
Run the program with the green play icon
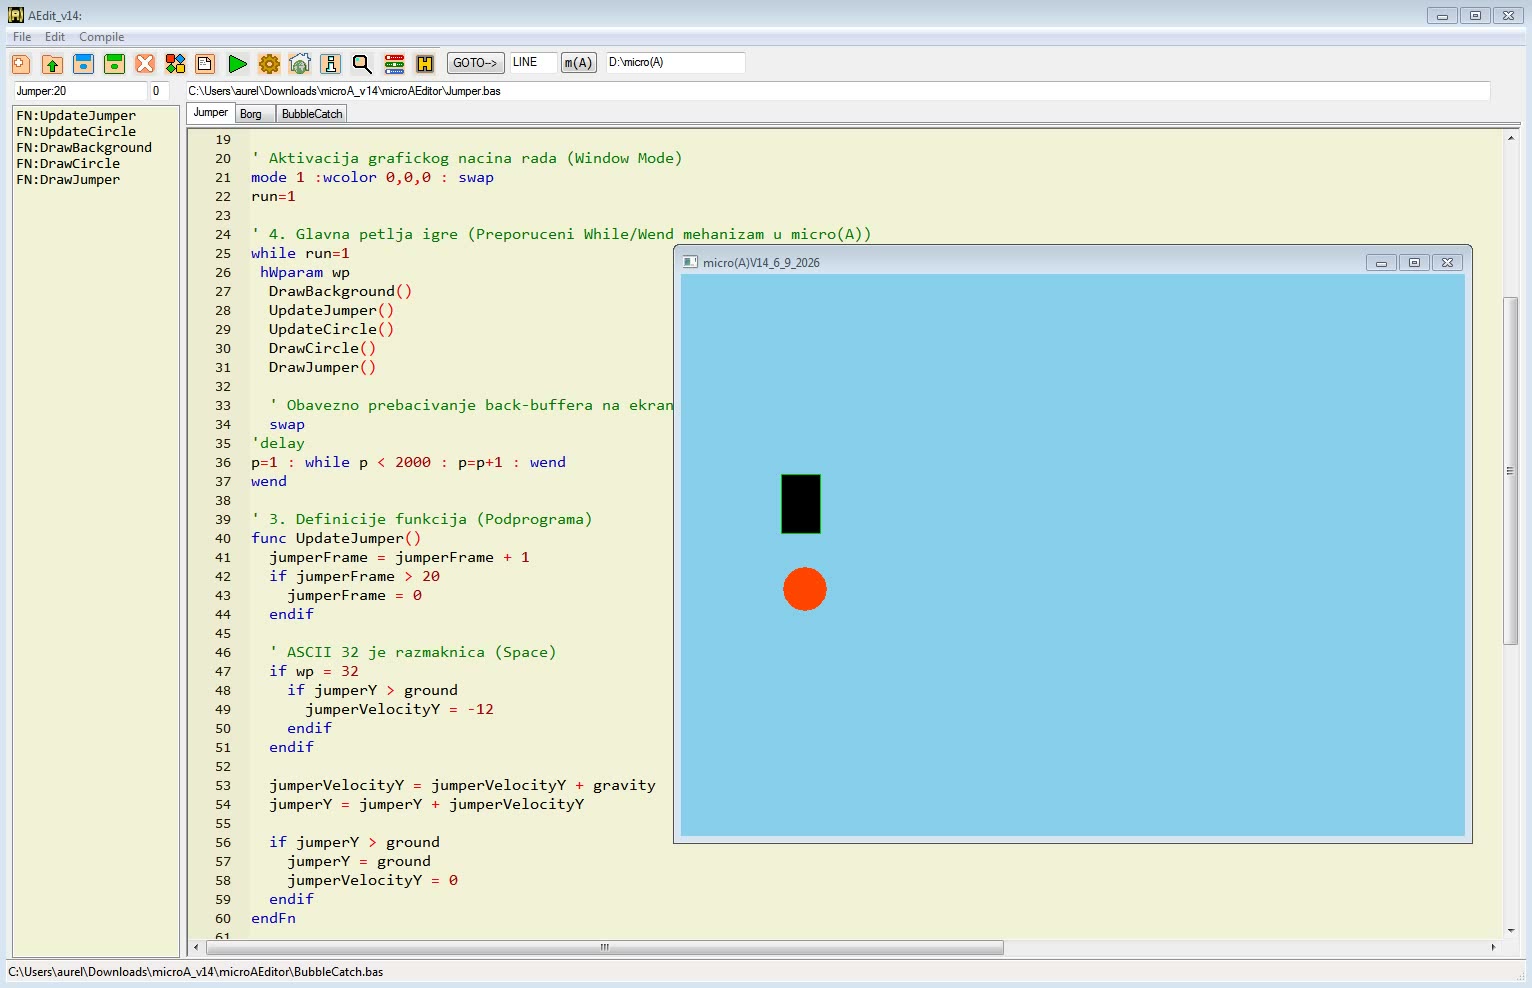(x=237, y=64)
